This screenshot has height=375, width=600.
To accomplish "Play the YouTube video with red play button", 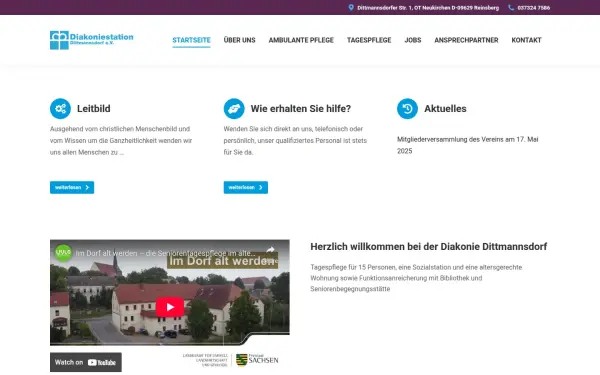I will 170,307.
